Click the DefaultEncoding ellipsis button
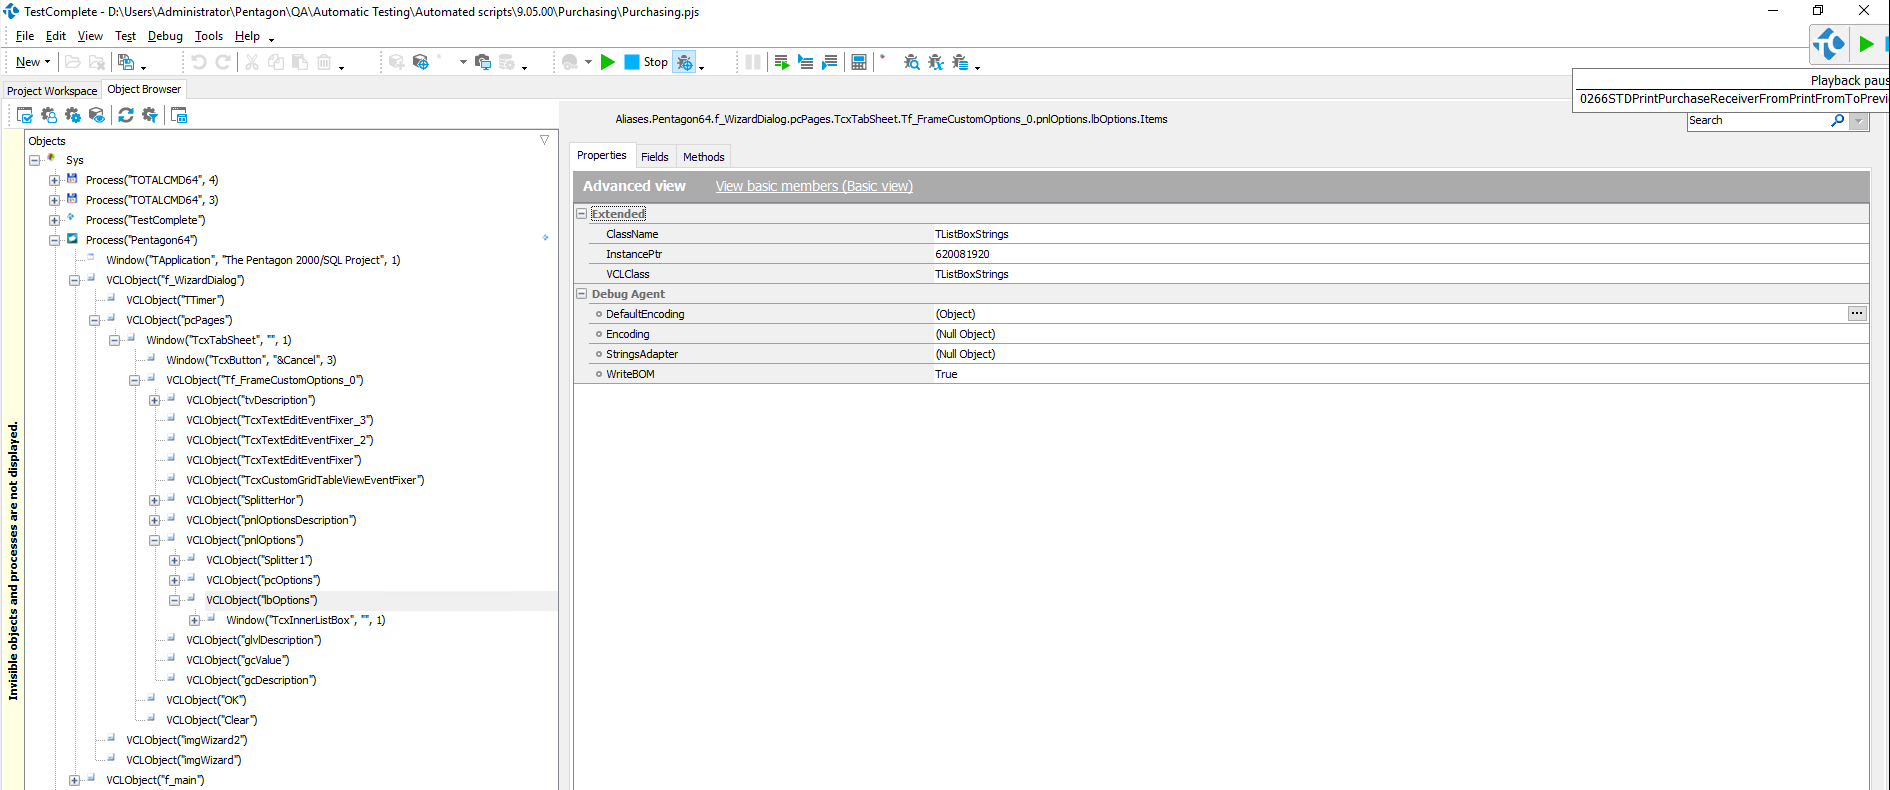Image resolution: width=1890 pixels, height=790 pixels. (1856, 314)
